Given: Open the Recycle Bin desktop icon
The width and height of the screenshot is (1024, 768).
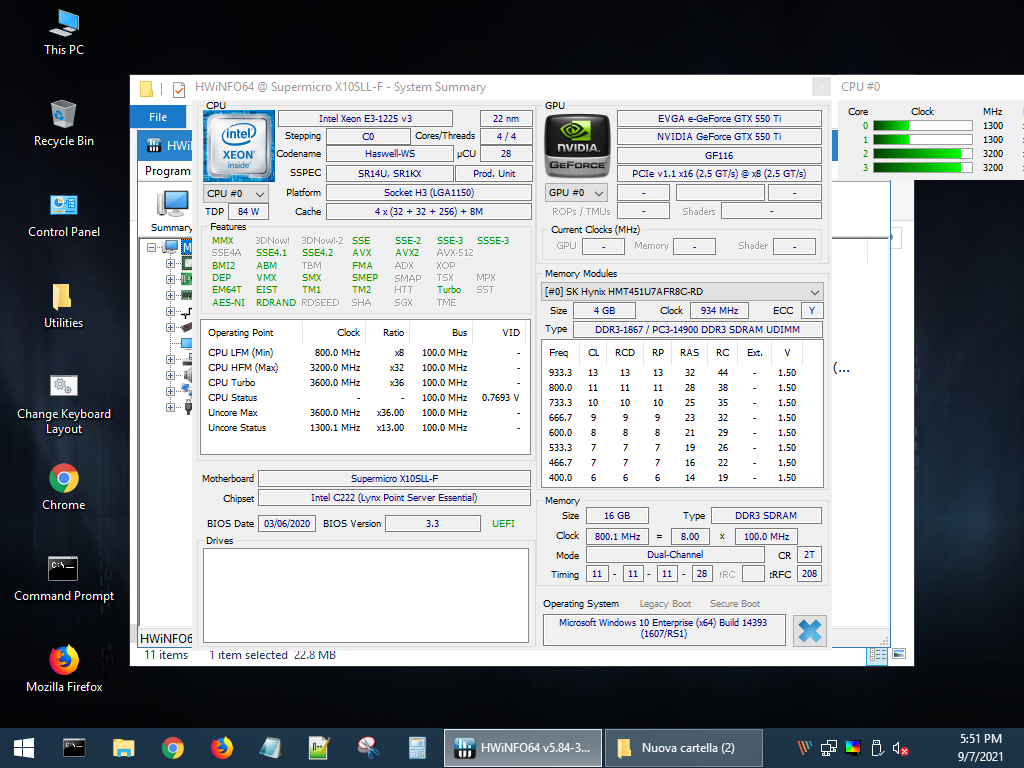Looking at the screenshot, I should (x=64, y=124).
